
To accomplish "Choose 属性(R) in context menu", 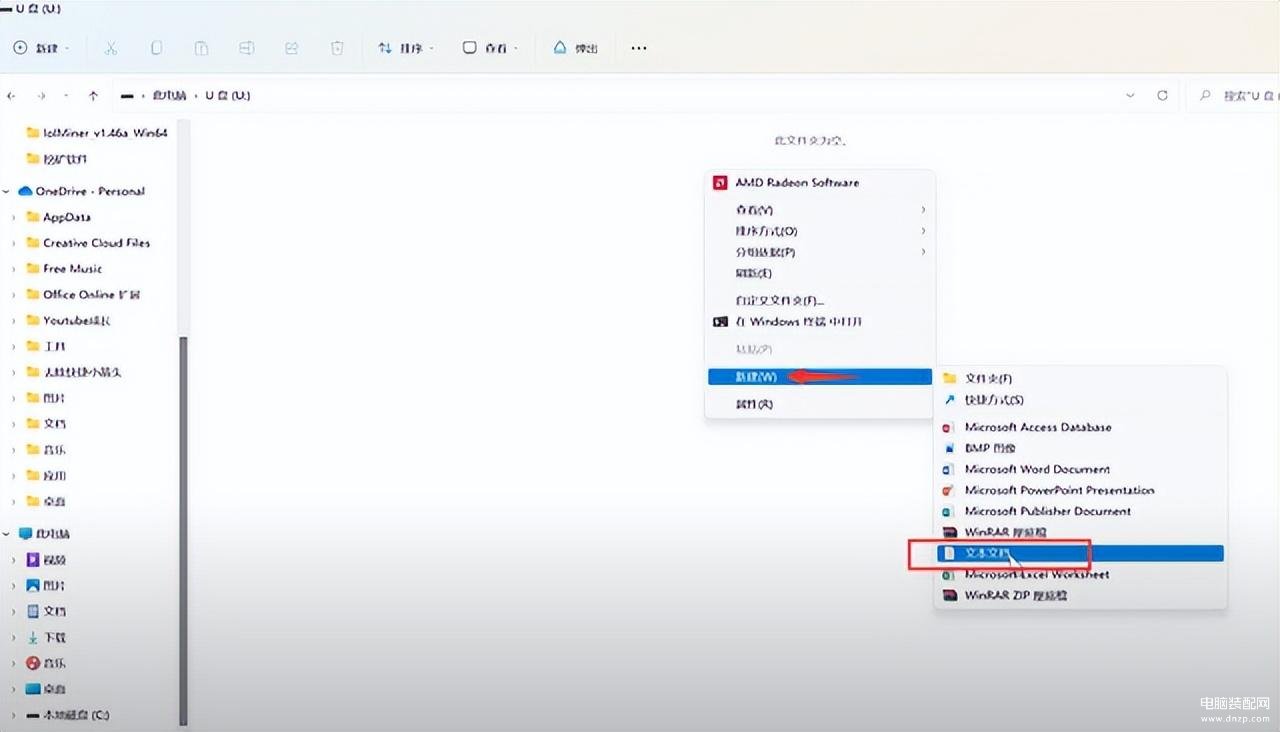I will (x=820, y=404).
